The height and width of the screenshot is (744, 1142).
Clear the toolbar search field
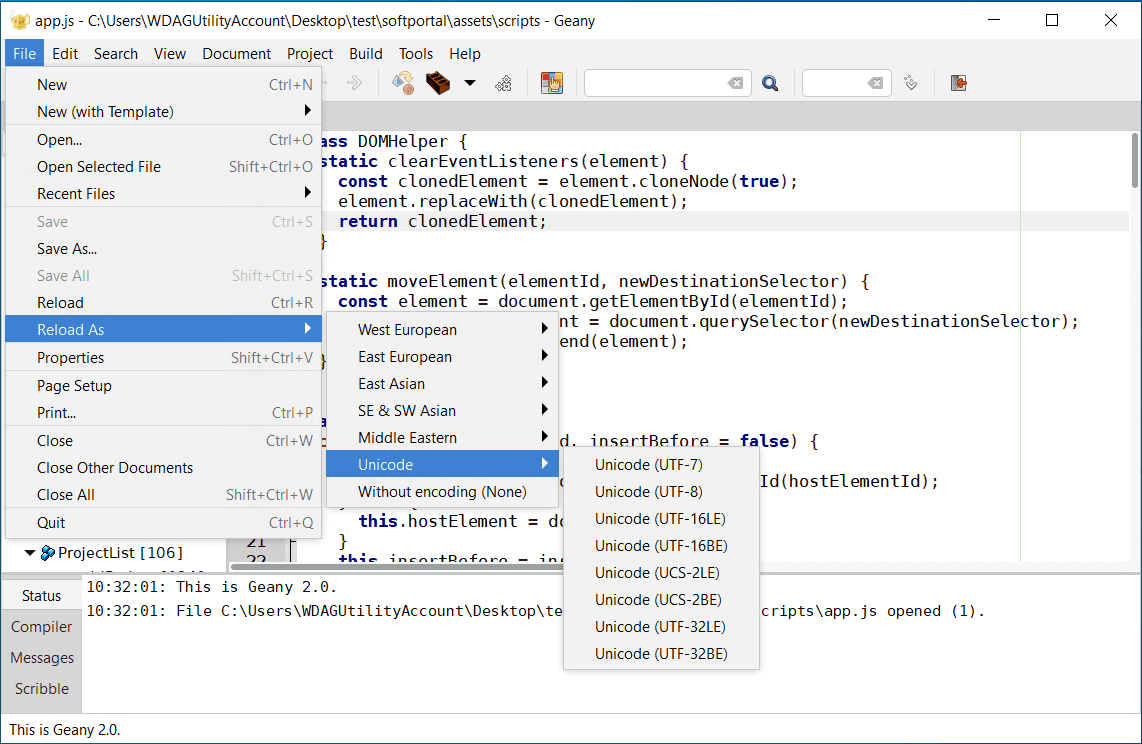click(736, 83)
